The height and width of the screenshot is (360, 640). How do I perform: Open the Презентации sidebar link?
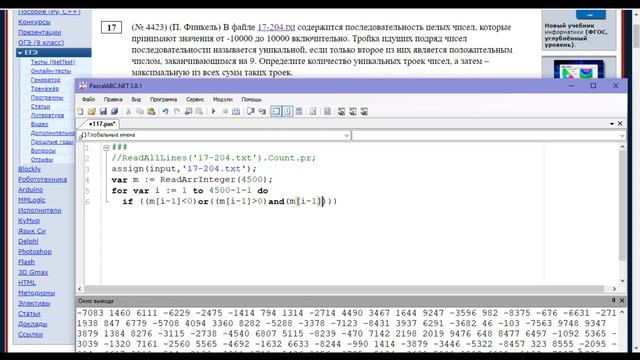pos(40,32)
